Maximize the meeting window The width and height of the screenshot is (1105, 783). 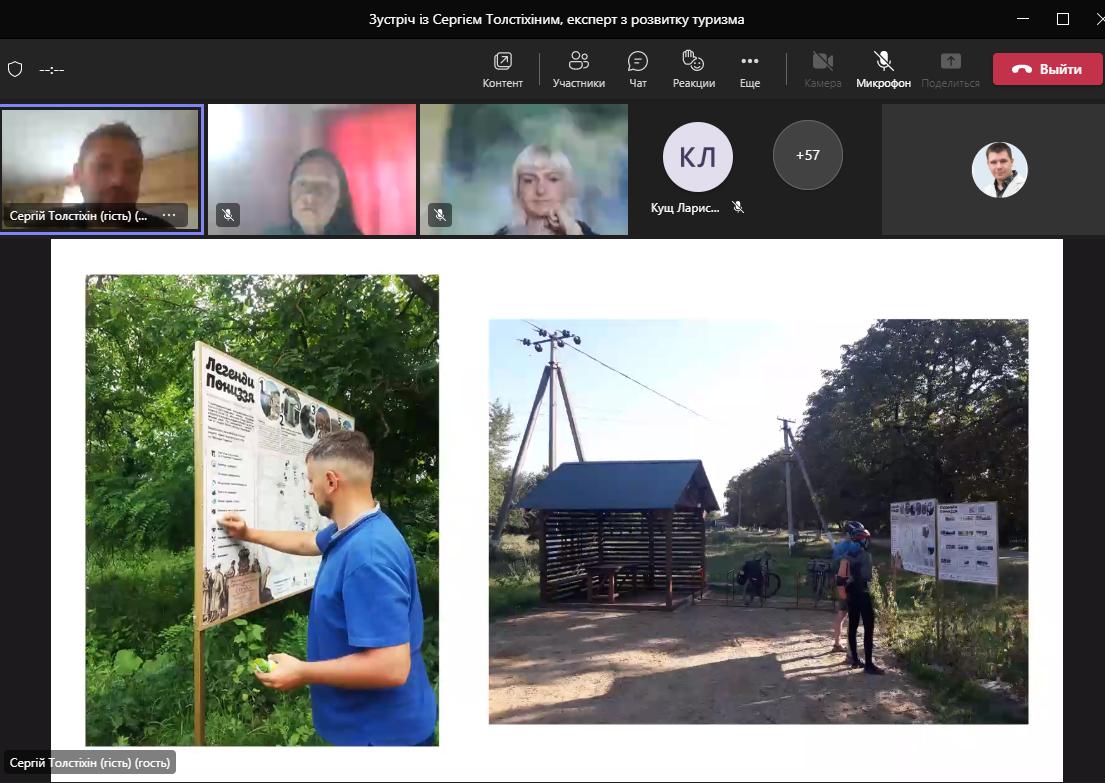point(1062,19)
